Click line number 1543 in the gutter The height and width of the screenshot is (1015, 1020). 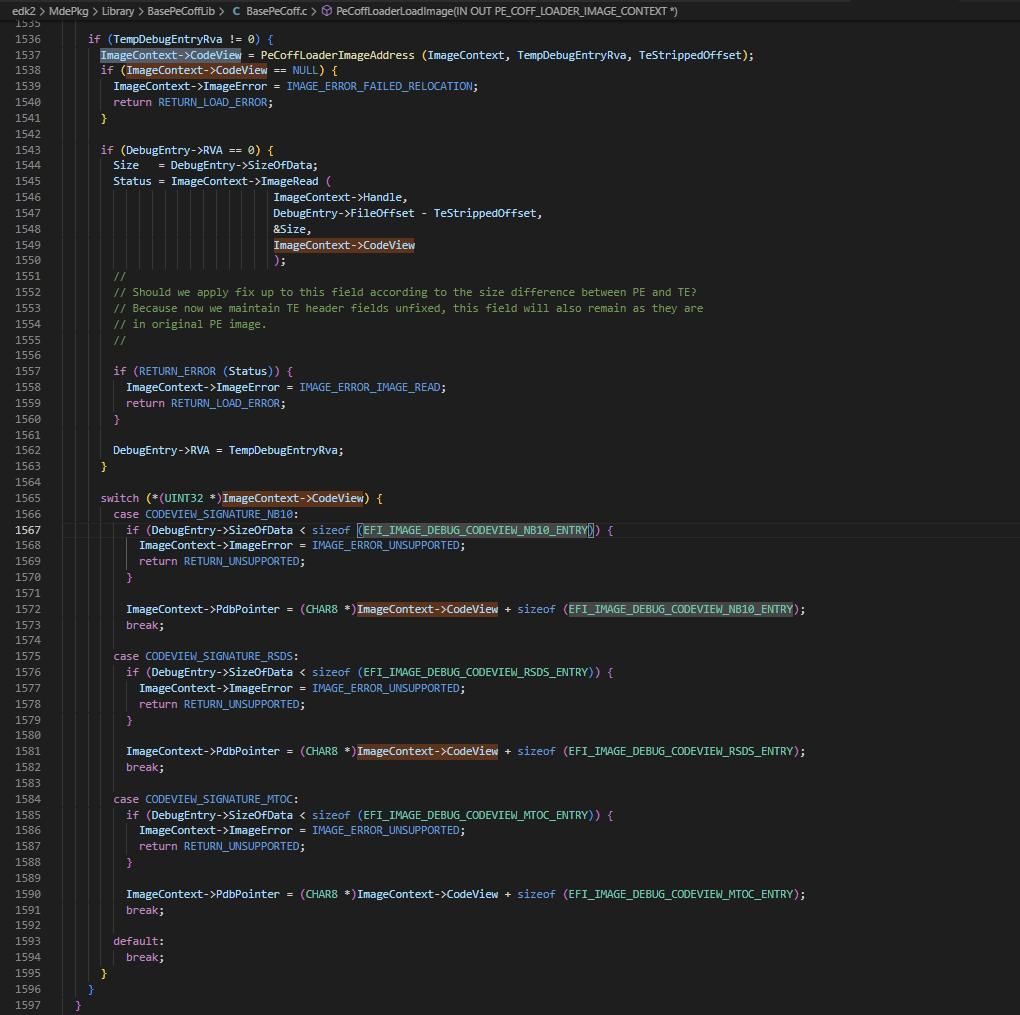point(27,150)
